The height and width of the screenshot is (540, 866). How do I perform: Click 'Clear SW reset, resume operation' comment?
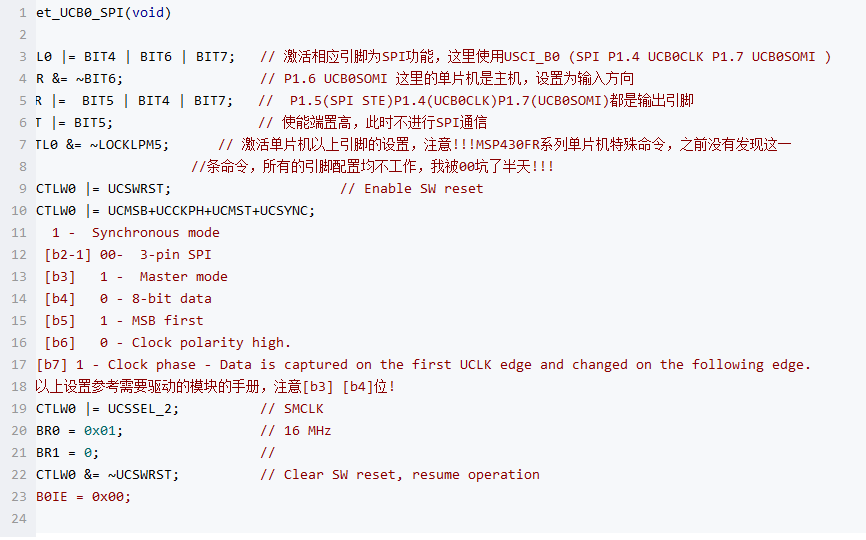(x=411, y=475)
